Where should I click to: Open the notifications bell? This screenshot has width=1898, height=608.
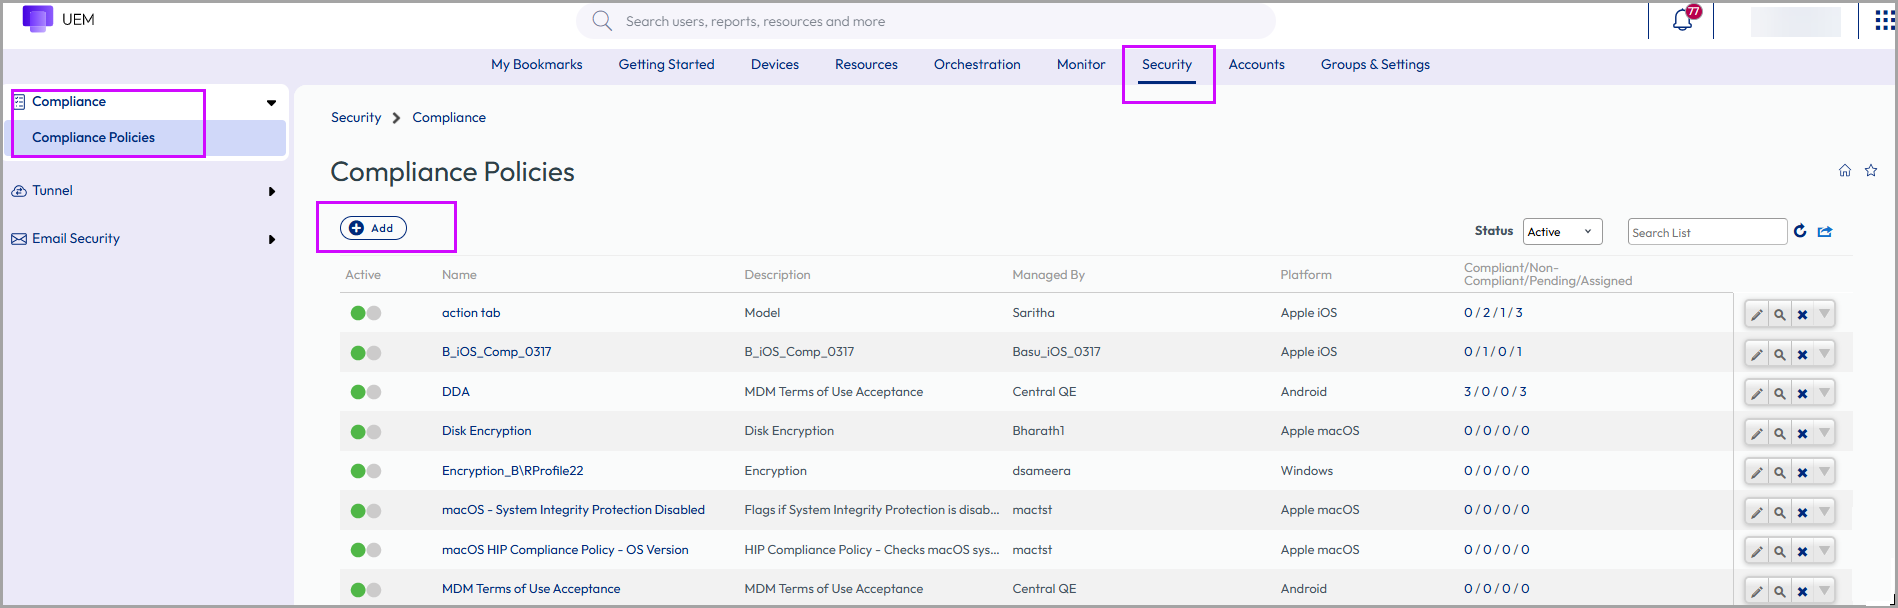(x=1683, y=20)
